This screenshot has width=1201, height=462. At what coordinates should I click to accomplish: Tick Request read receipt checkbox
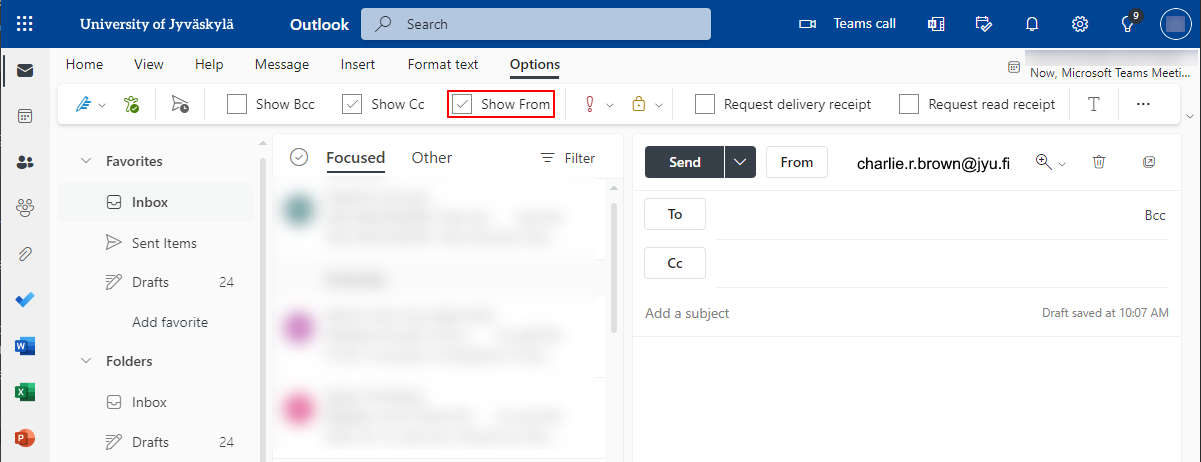click(x=909, y=104)
